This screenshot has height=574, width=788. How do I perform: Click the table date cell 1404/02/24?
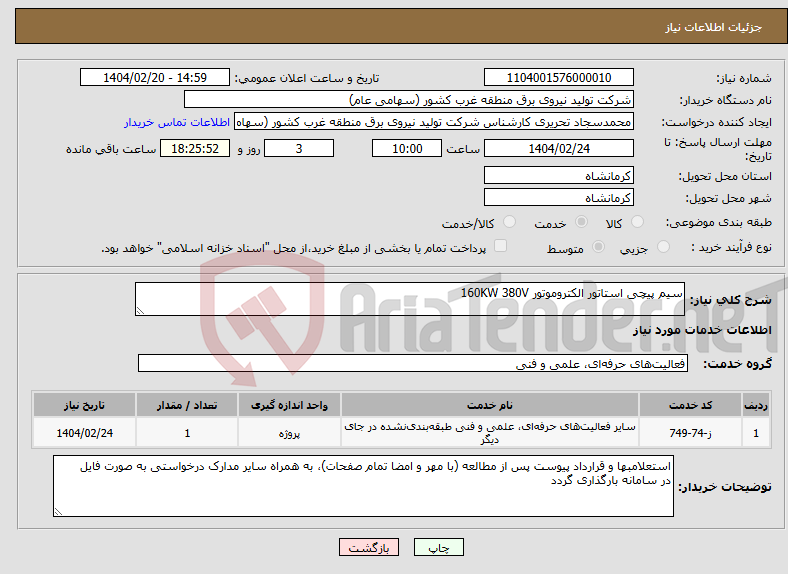click(x=84, y=432)
